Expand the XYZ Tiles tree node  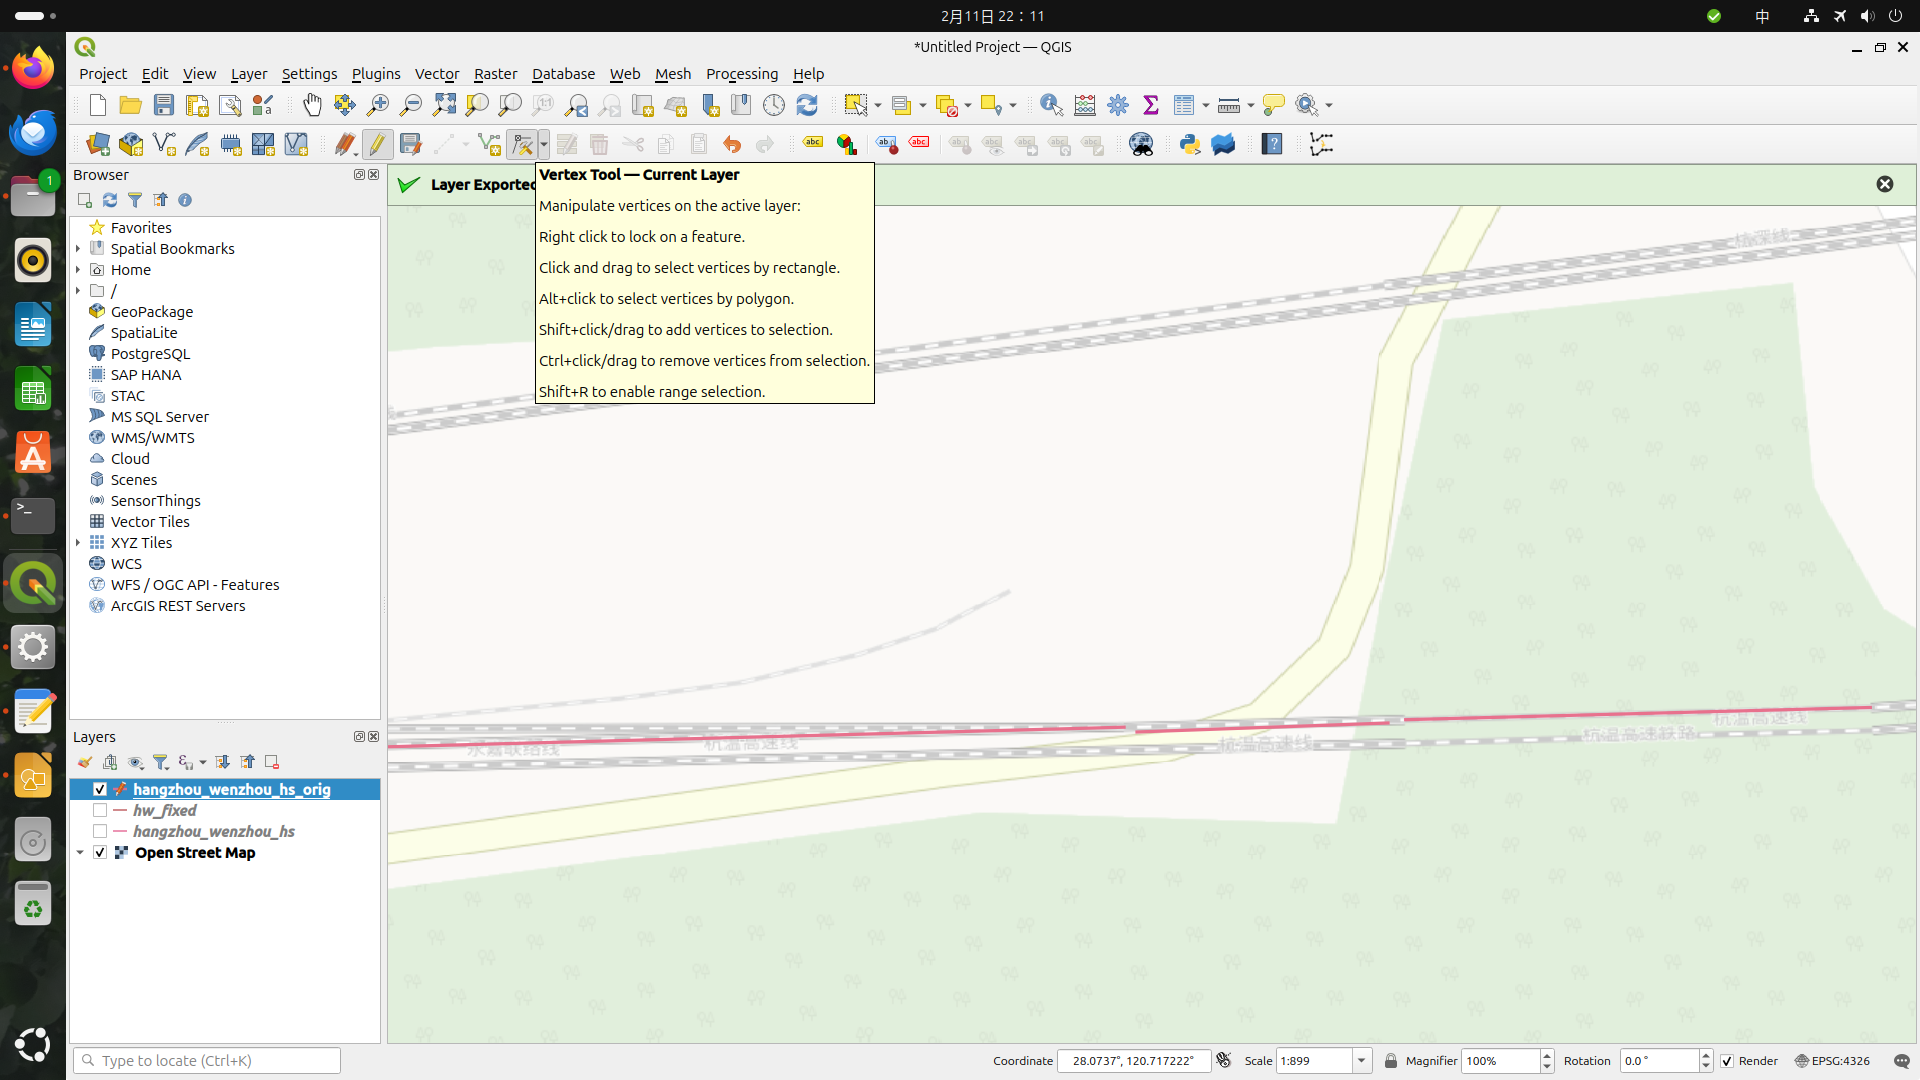(x=78, y=542)
